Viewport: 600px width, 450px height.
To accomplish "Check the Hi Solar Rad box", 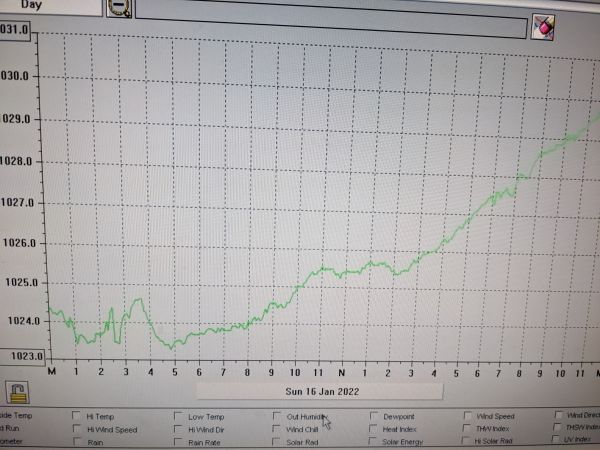I will pos(467,440).
